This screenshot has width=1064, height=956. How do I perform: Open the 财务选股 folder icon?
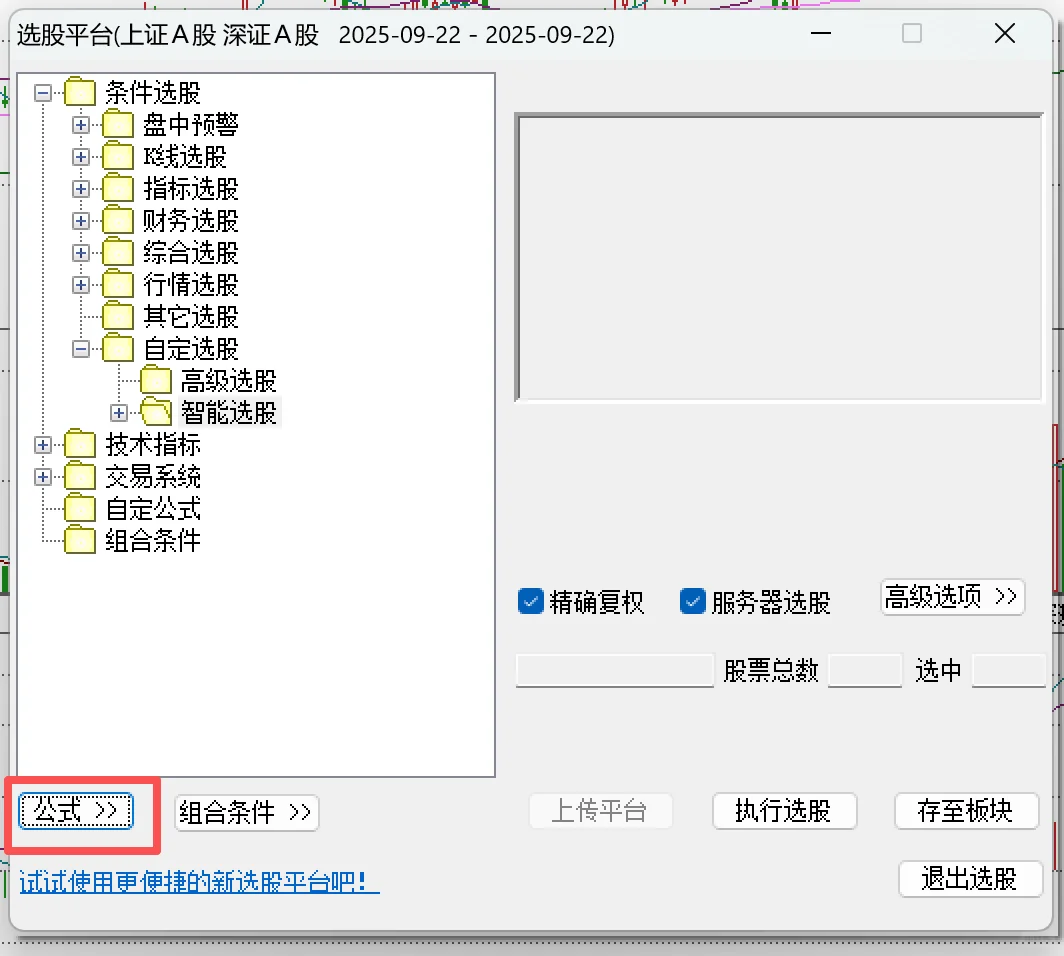click(117, 220)
